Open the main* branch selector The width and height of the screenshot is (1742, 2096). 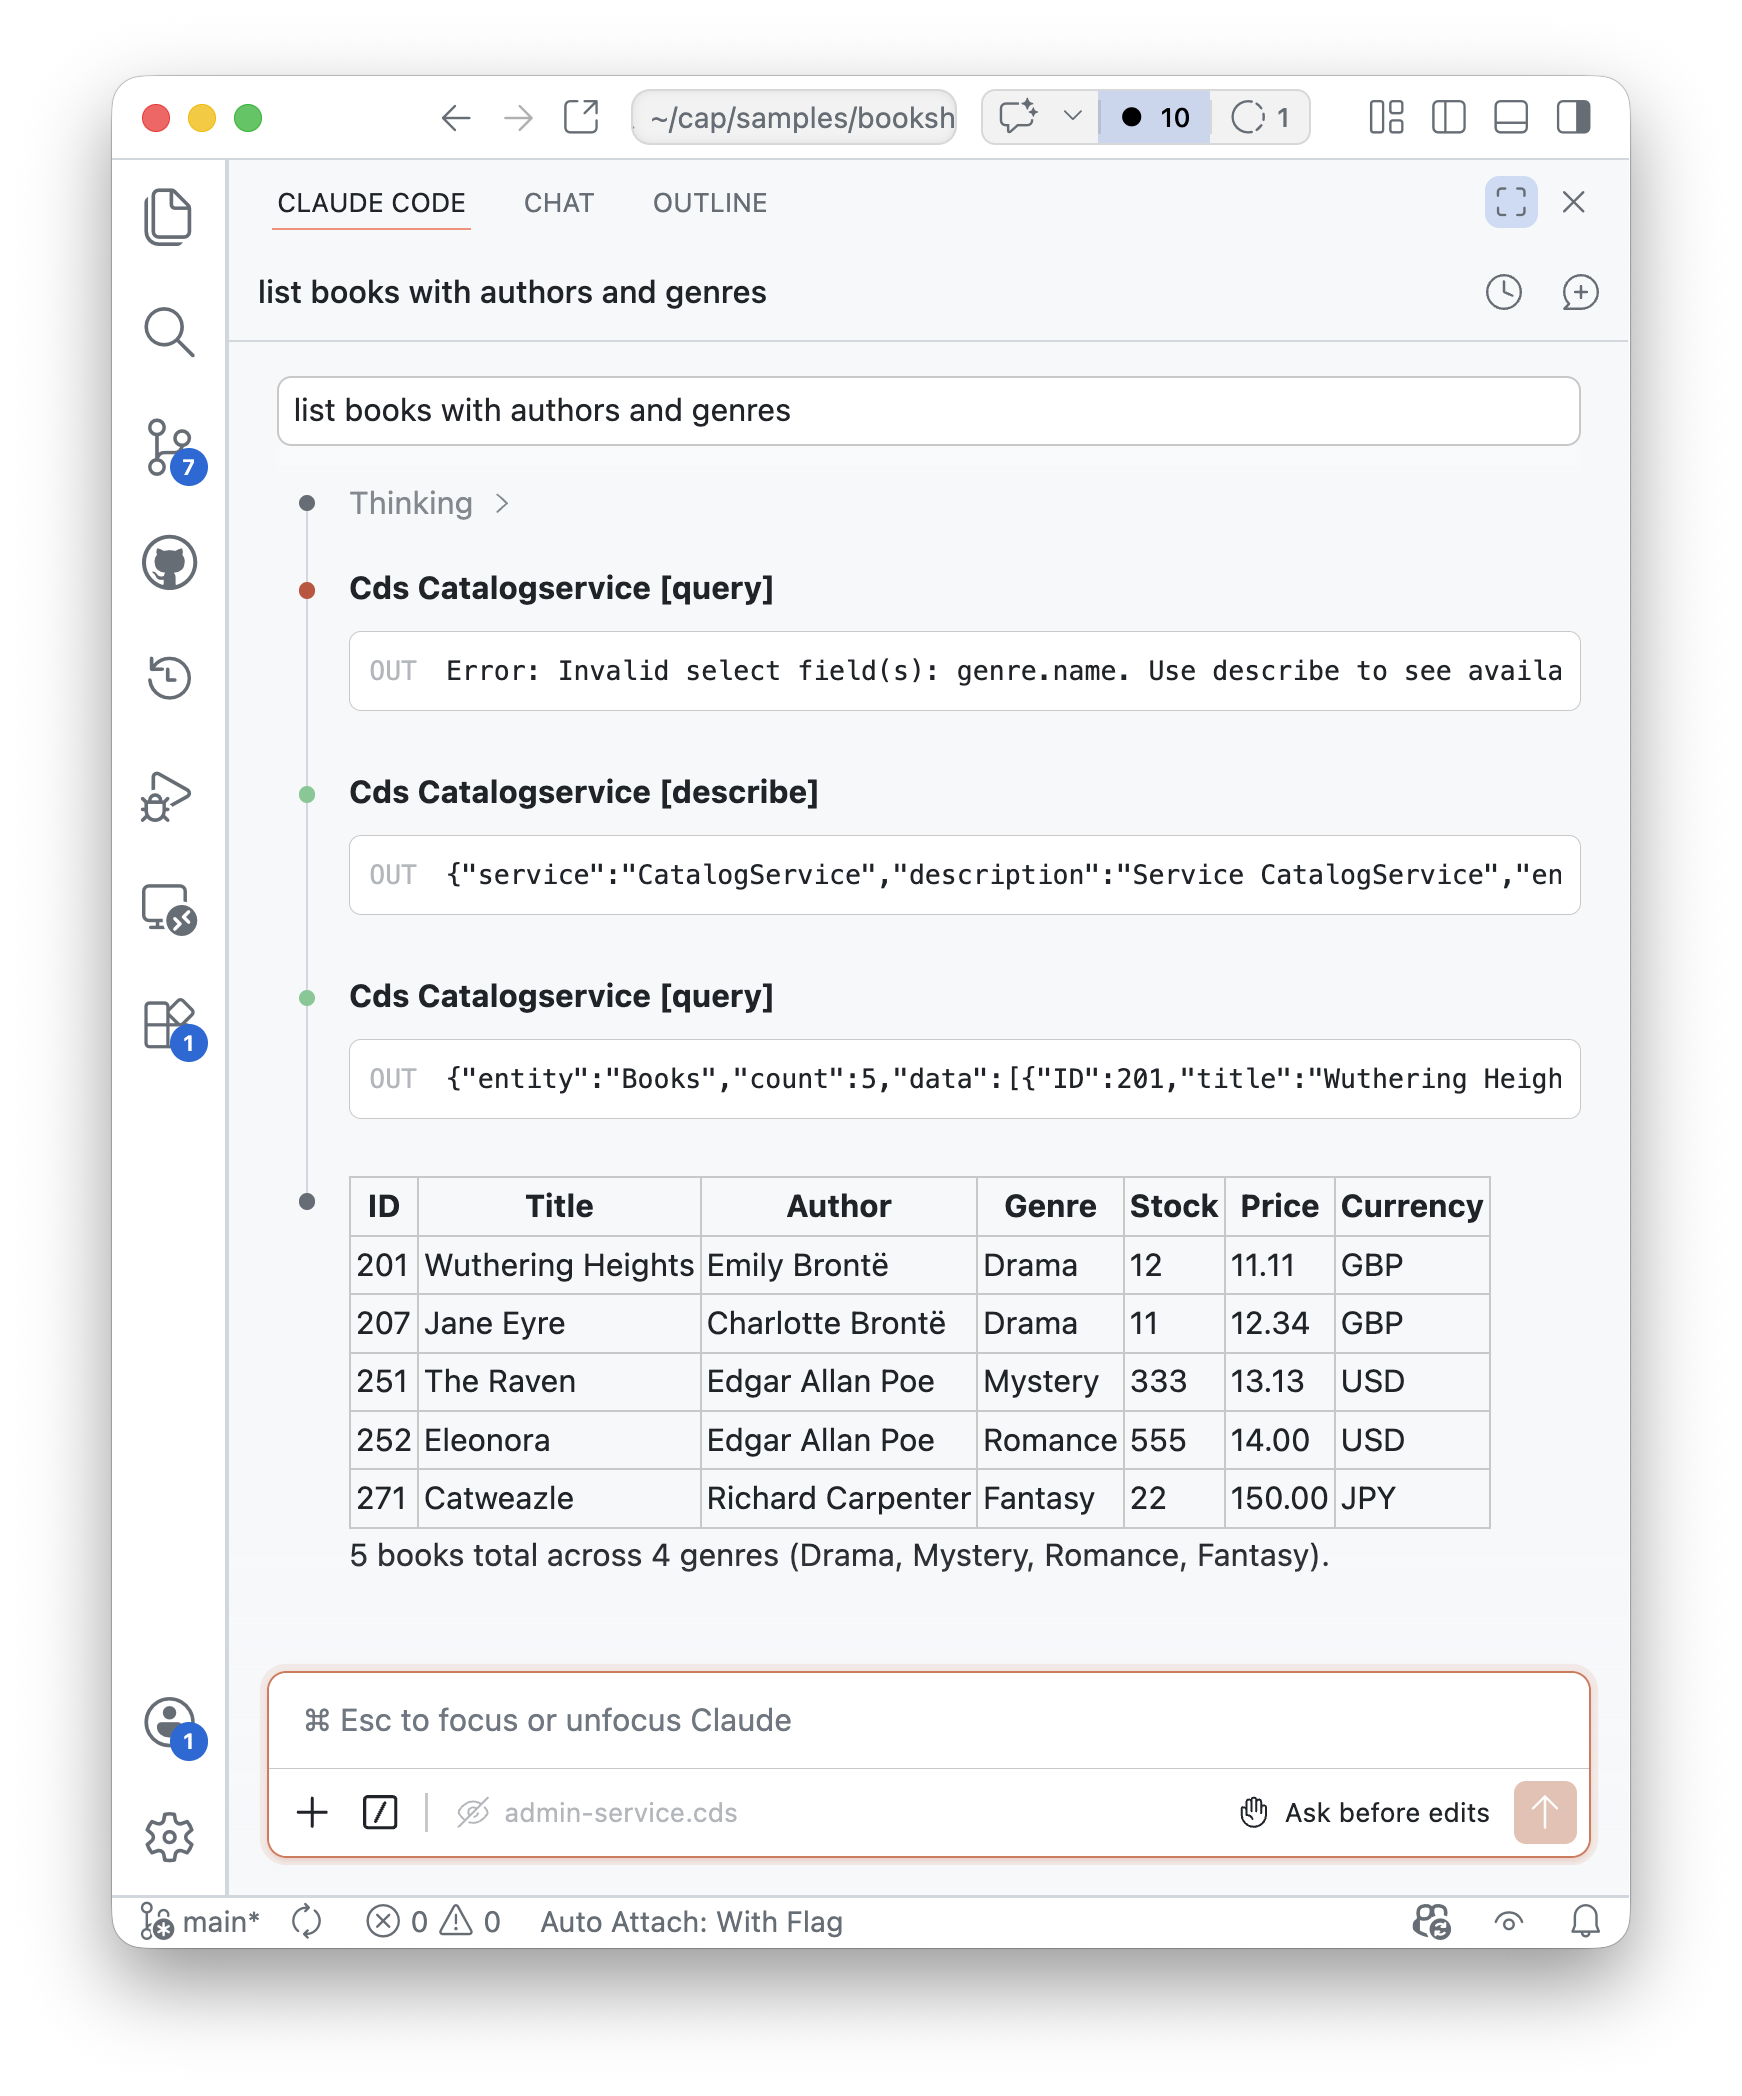tap(200, 1921)
